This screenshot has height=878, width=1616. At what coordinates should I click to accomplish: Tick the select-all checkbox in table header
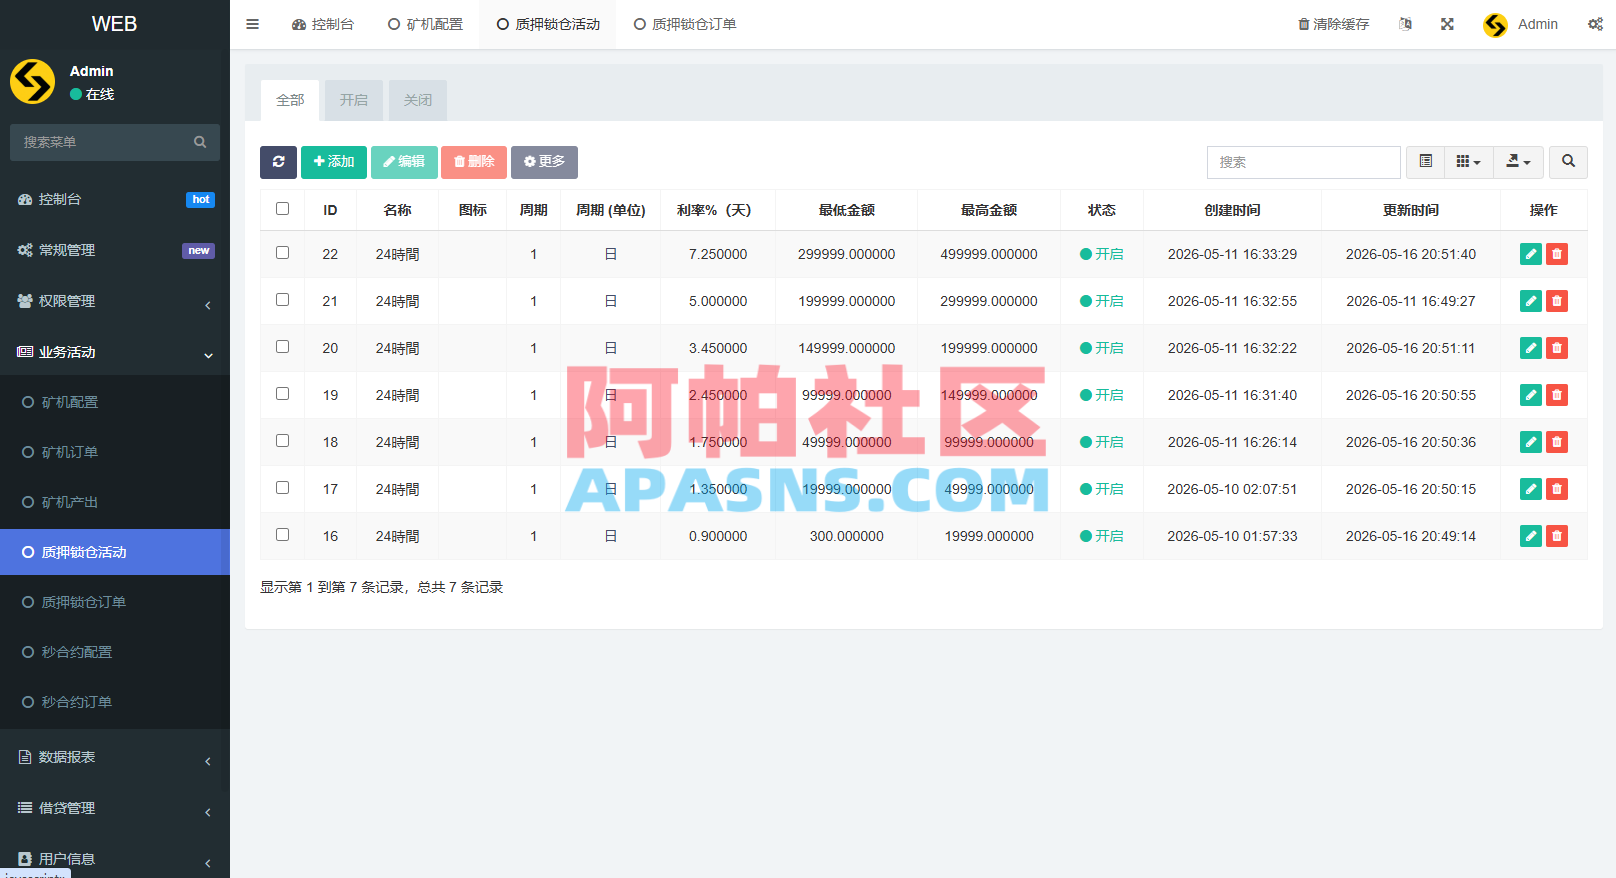[283, 209]
